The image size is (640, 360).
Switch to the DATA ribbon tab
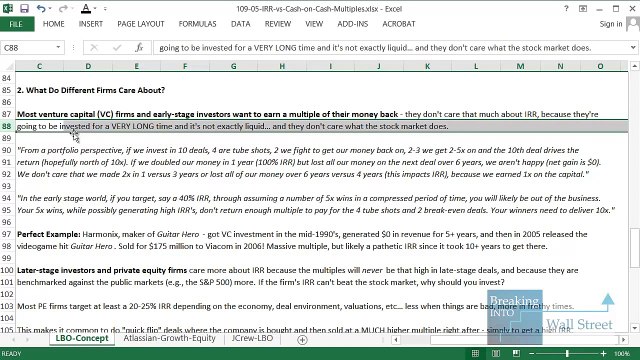(x=240, y=24)
